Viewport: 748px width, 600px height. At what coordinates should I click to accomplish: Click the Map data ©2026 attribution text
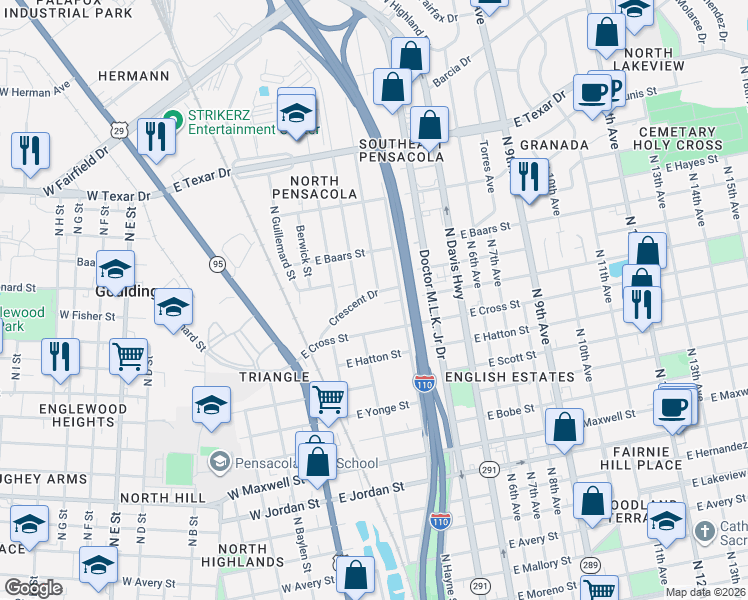pyautogui.click(x=706, y=592)
